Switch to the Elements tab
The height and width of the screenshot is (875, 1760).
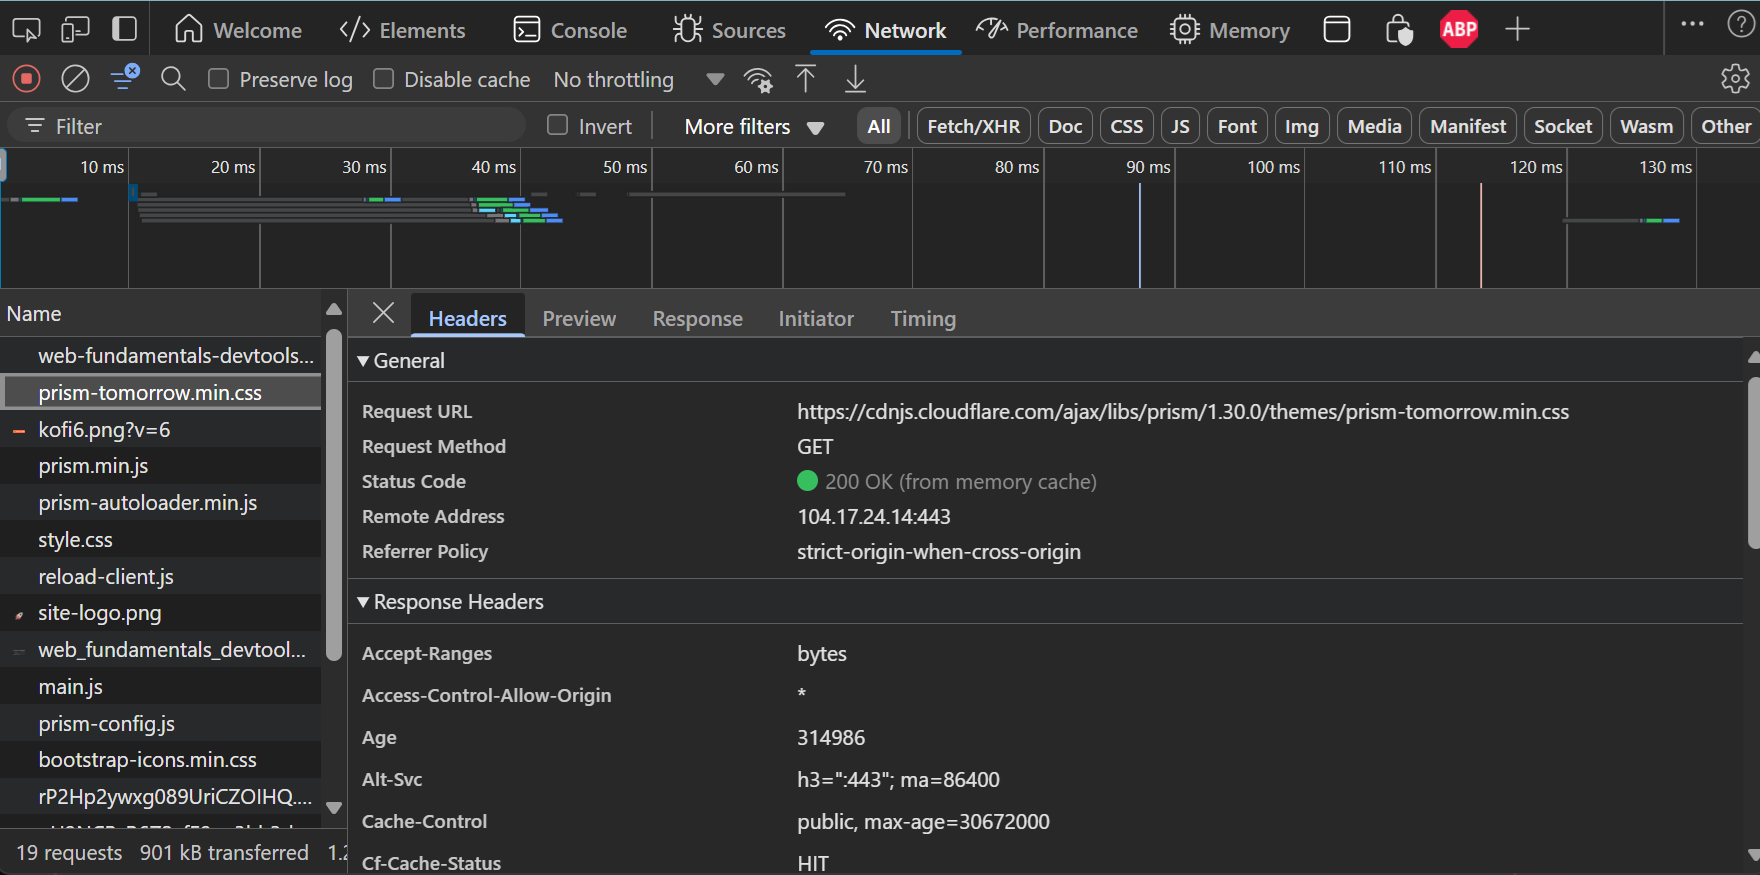402,30
